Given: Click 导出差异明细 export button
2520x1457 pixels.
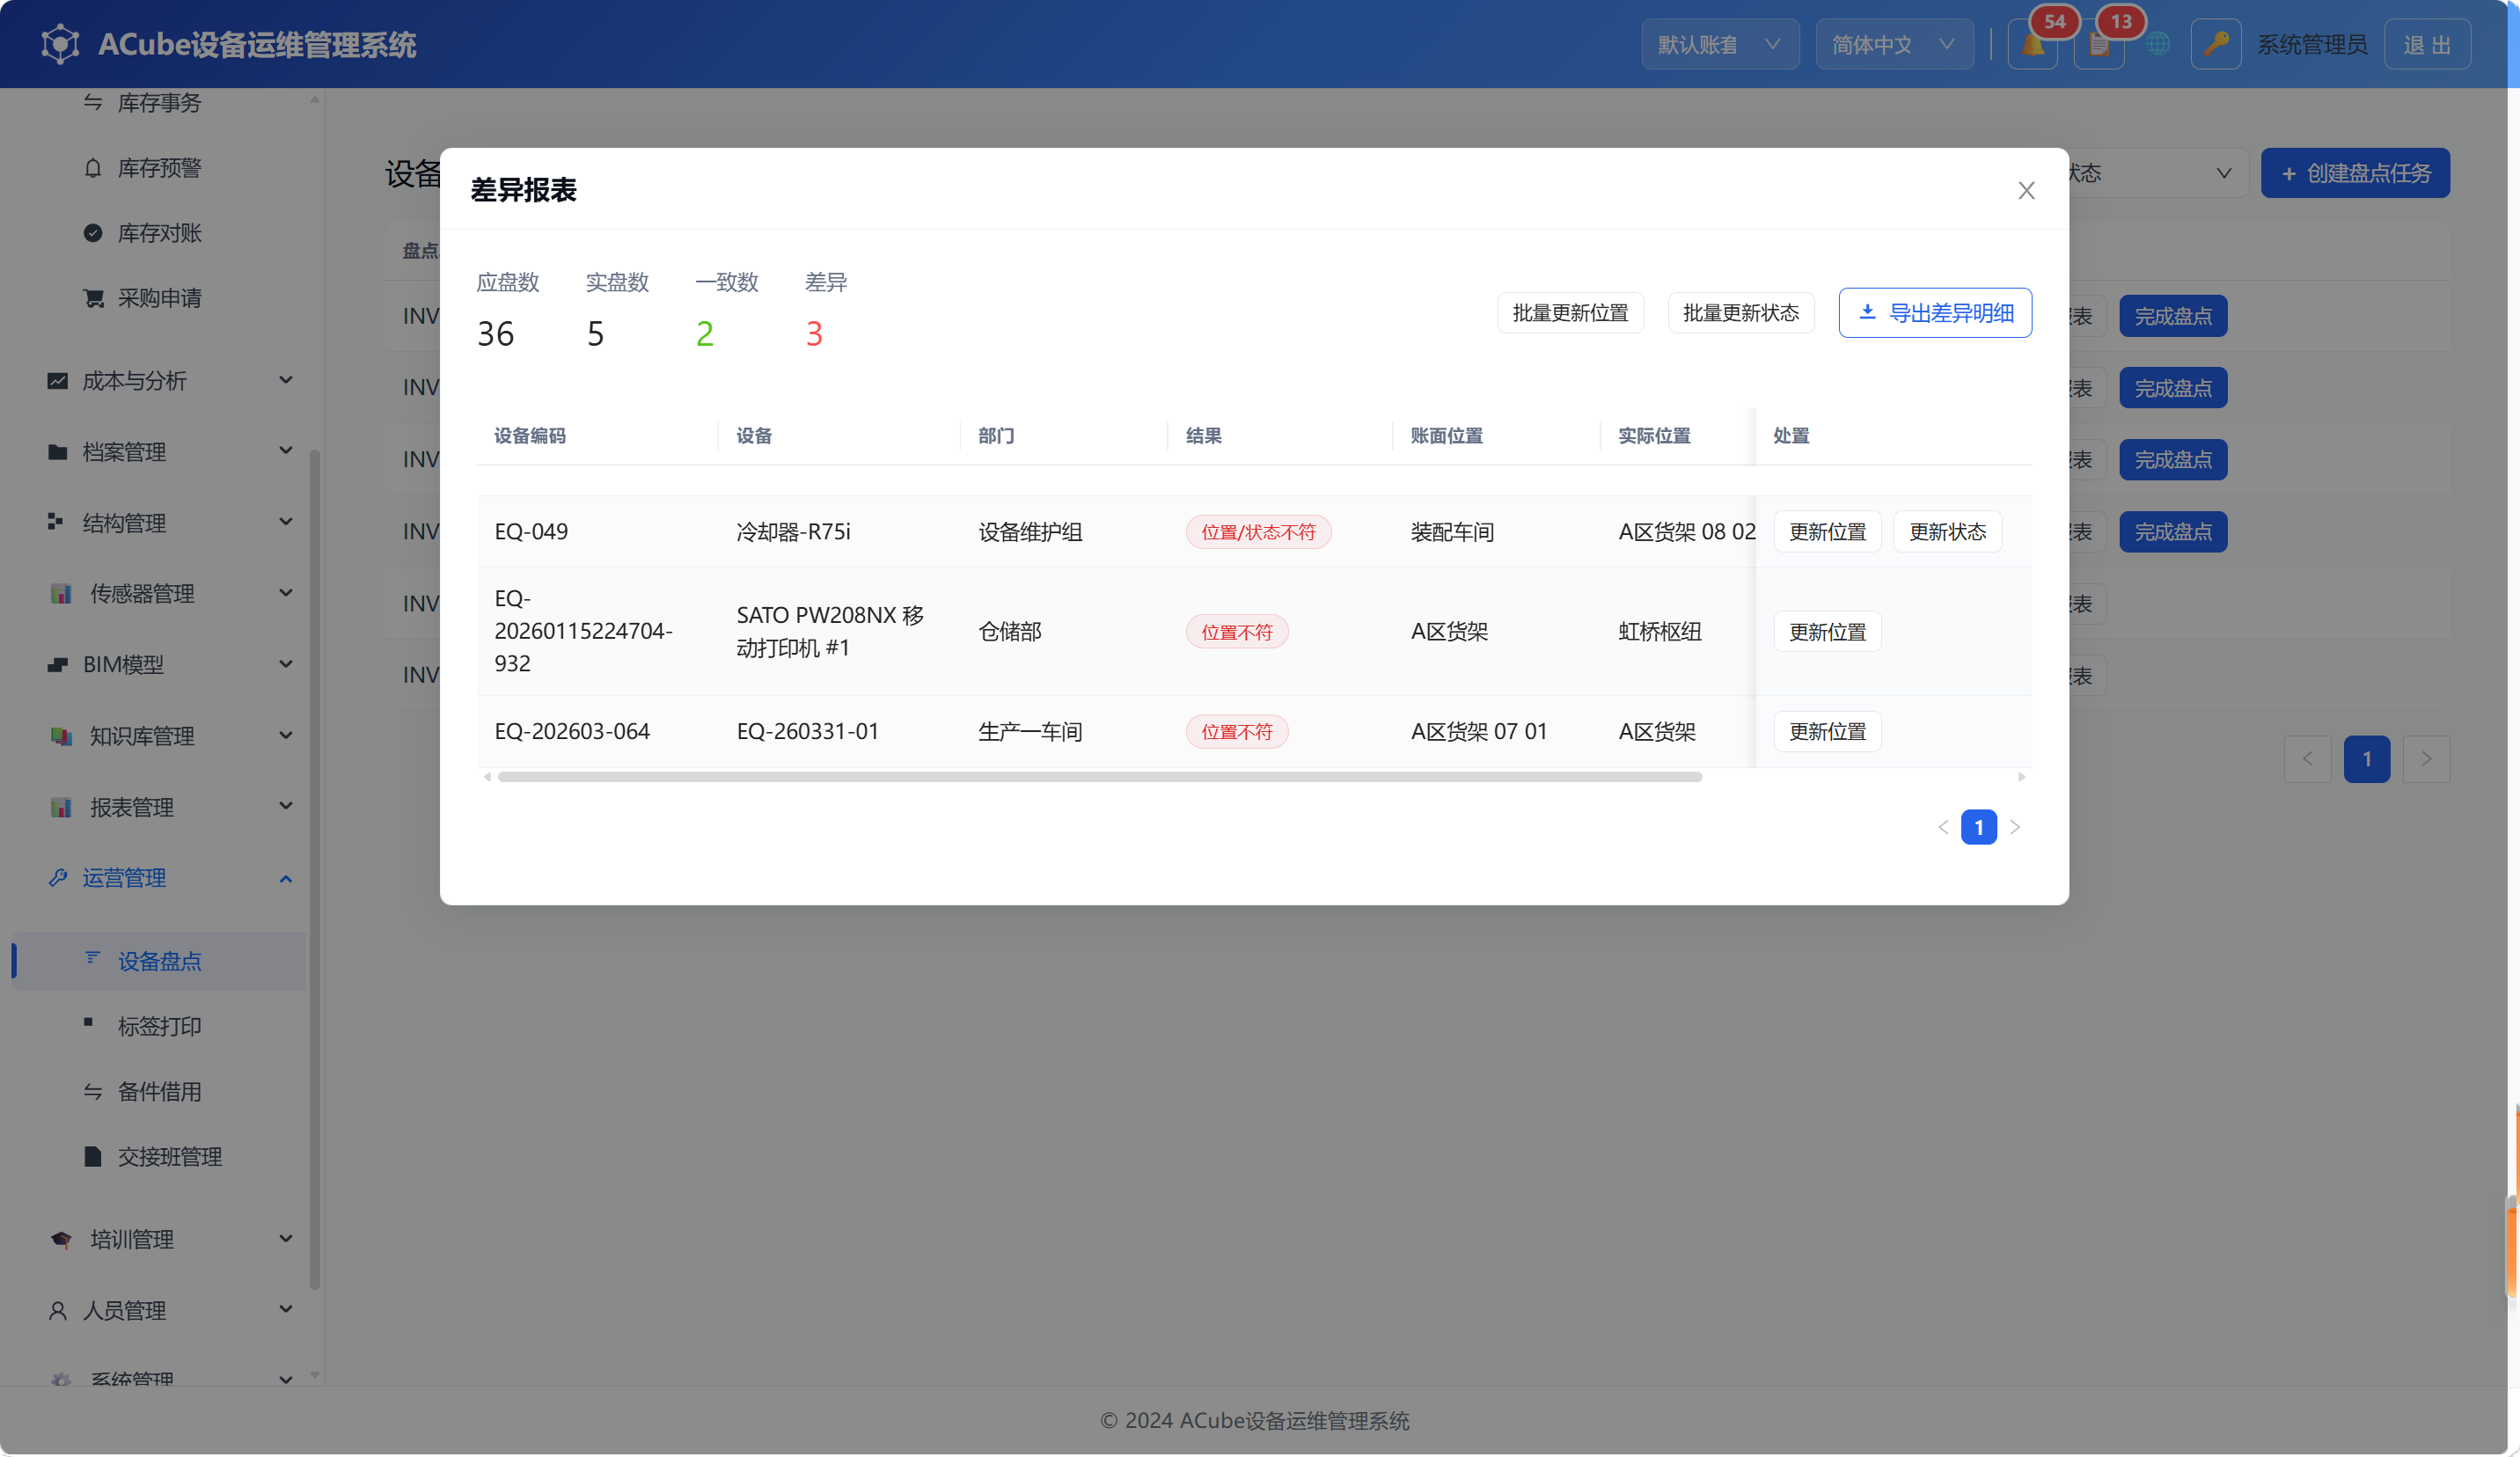Looking at the screenshot, I should pos(1935,313).
